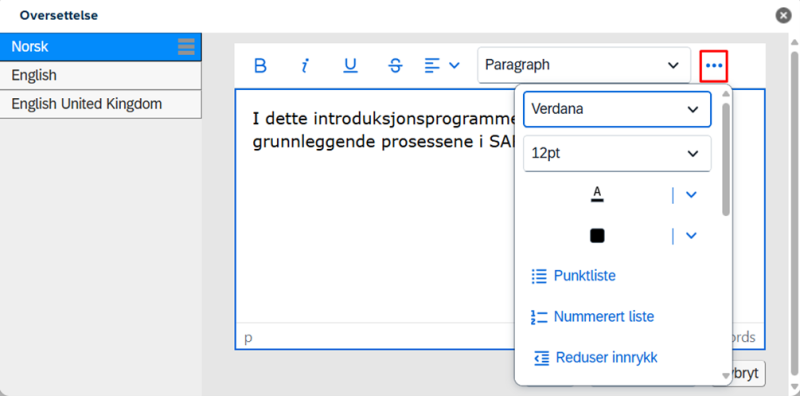Open the Verdana font family dropdown

tap(617, 109)
